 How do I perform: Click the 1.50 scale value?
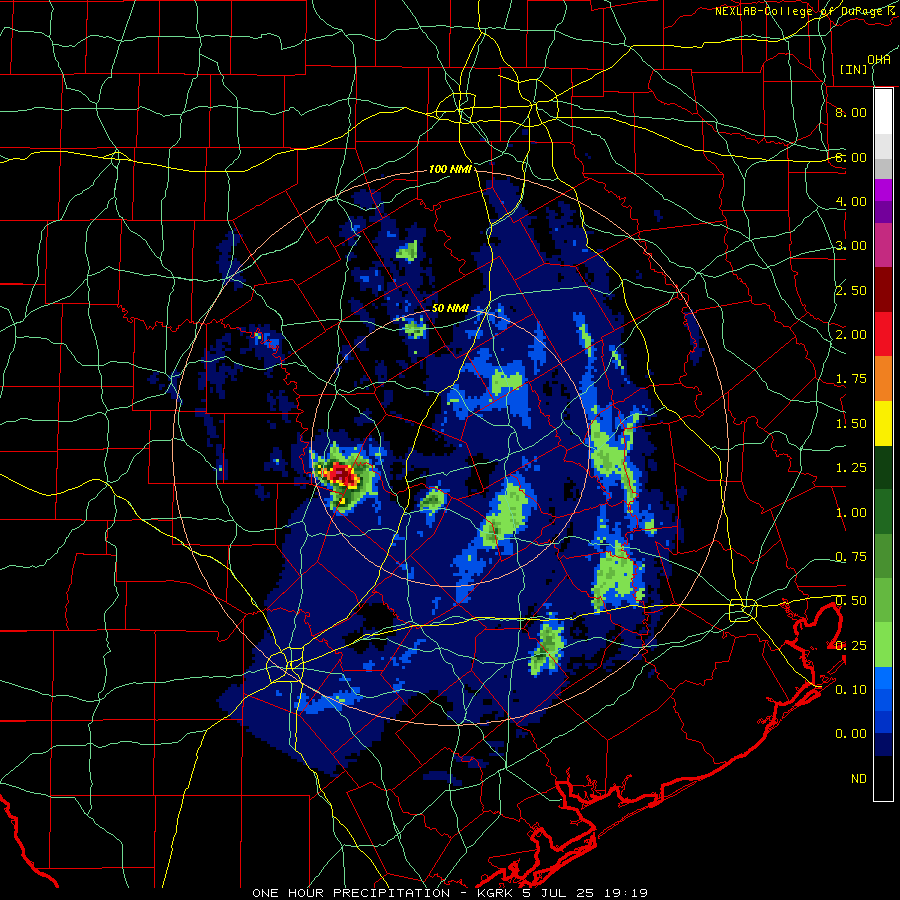click(x=851, y=424)
